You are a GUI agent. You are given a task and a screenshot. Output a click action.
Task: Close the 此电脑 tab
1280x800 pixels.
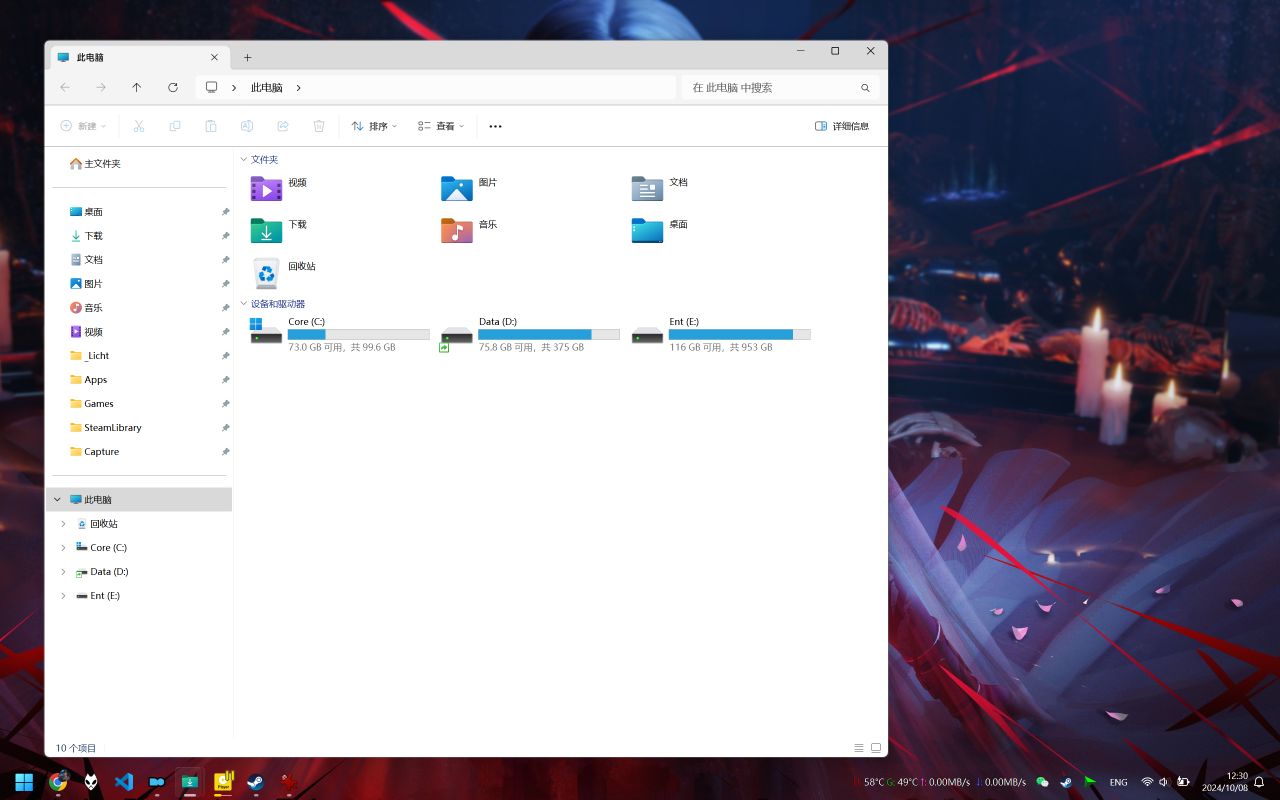214,57
